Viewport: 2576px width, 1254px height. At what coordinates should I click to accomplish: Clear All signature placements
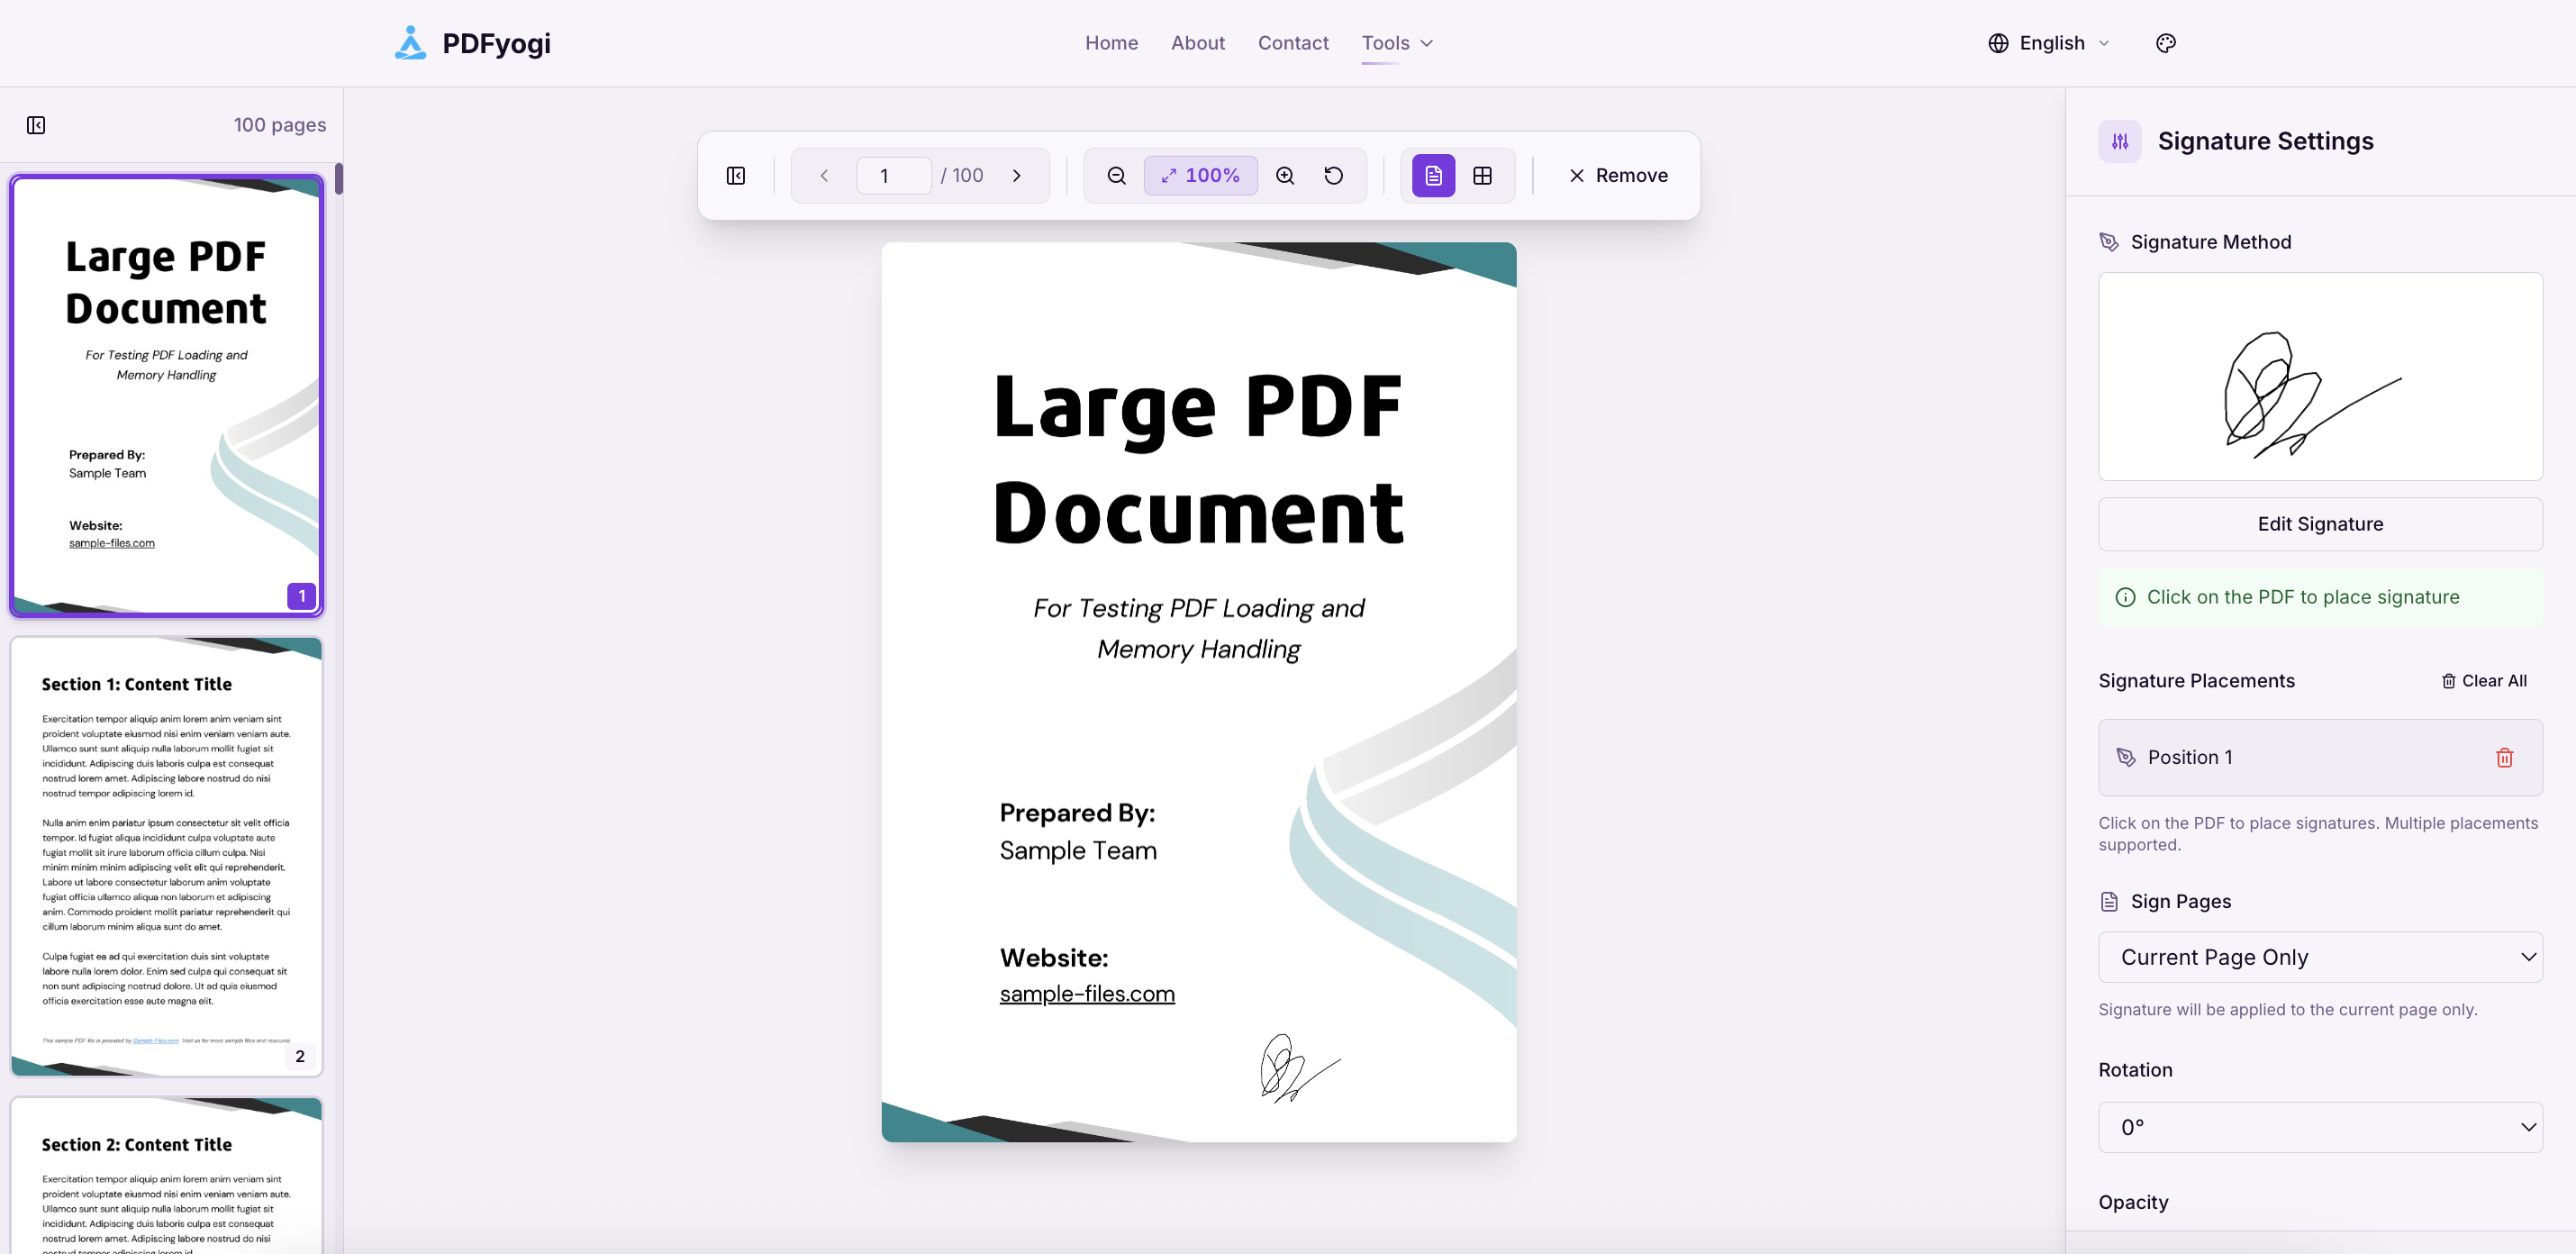click(x=2486, y=680)
